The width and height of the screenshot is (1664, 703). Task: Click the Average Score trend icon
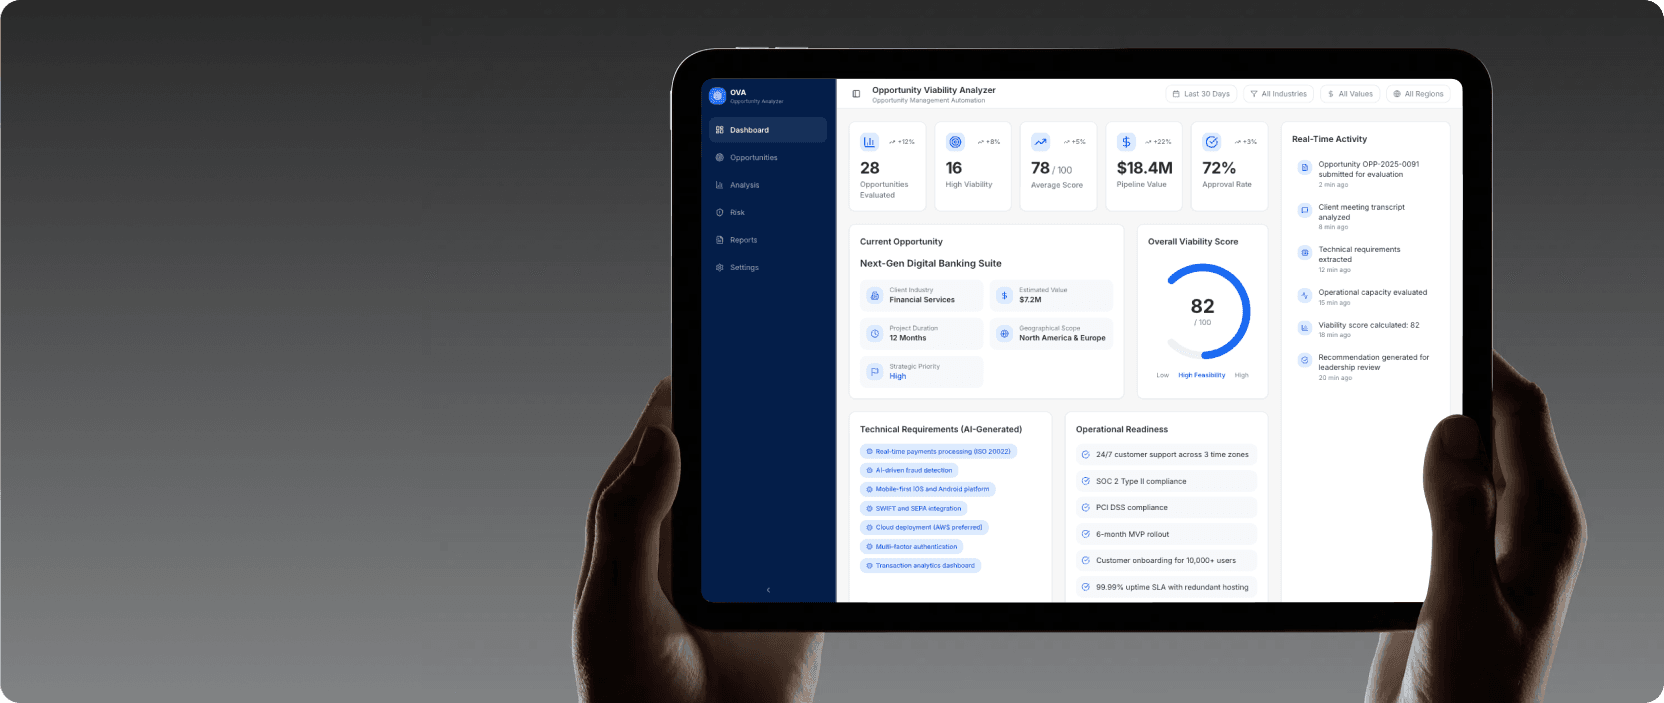point(1040,142)
